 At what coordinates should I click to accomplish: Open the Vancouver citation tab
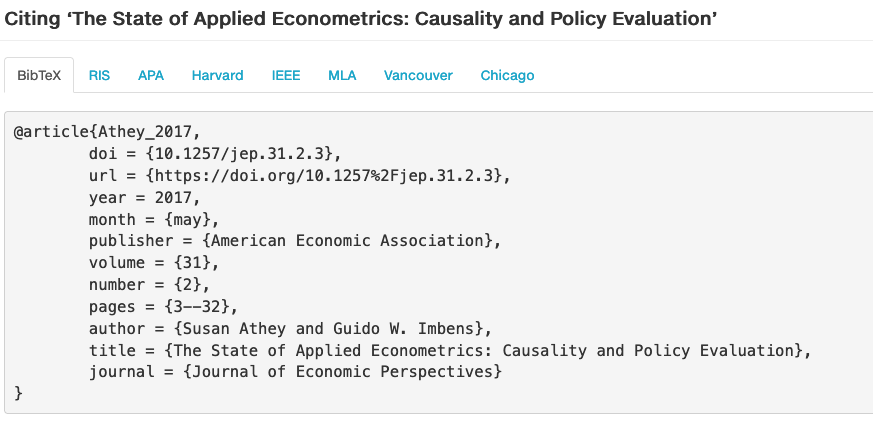(418, 75)
